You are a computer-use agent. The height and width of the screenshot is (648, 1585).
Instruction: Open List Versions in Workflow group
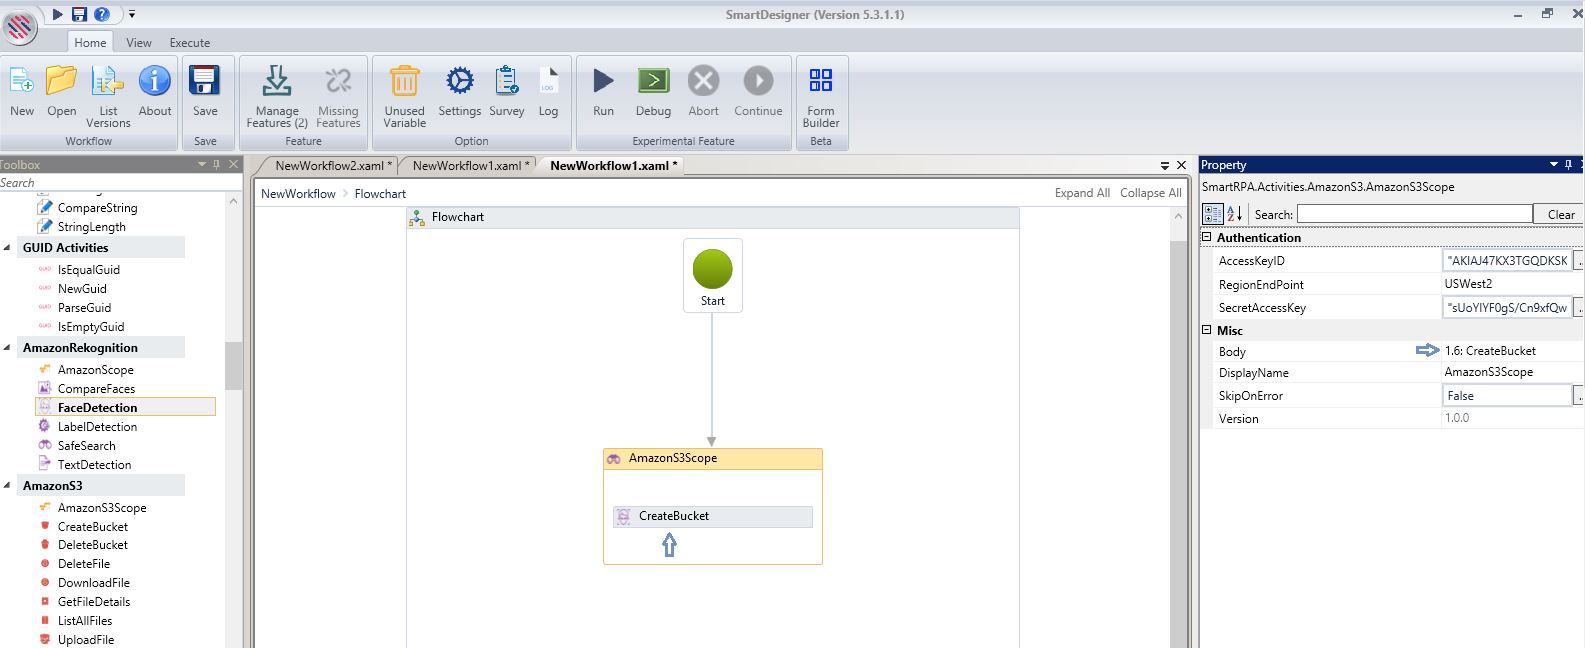pyautogui.click(x=108, y=81)
